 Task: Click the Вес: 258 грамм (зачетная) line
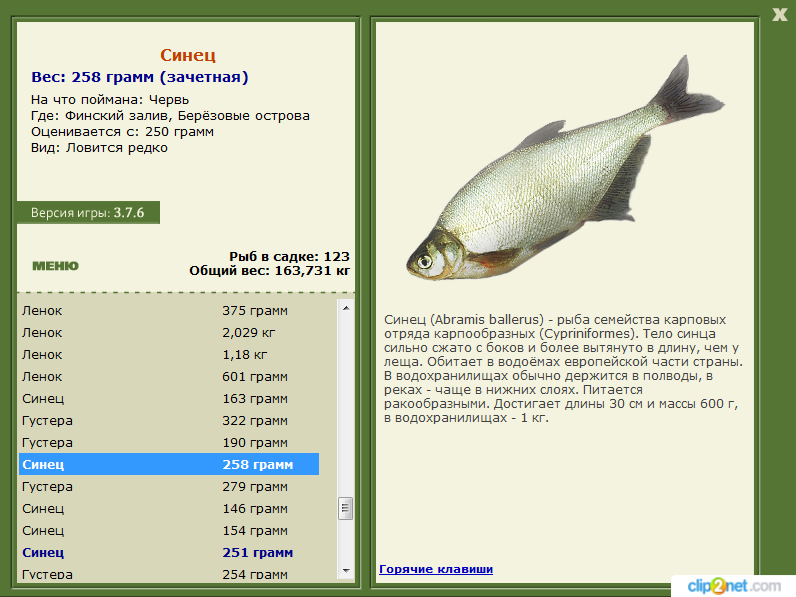140,77
